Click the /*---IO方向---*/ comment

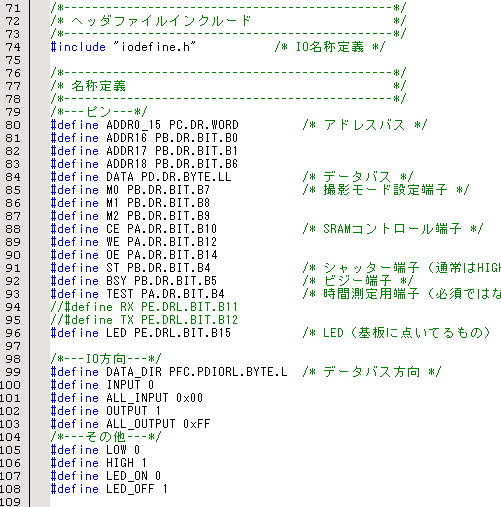click(106, 359)
